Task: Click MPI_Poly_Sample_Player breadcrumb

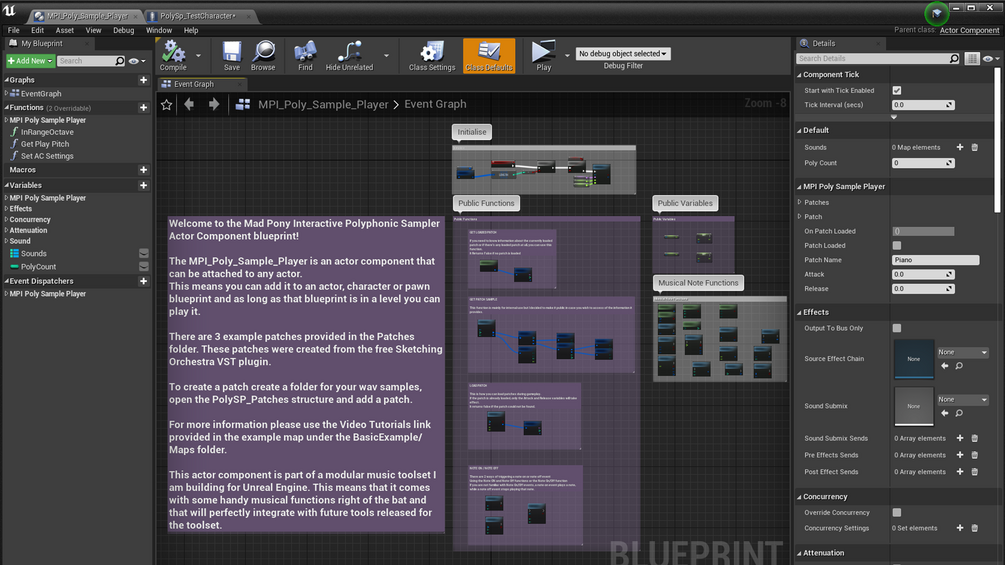Action: pos(323,104)
